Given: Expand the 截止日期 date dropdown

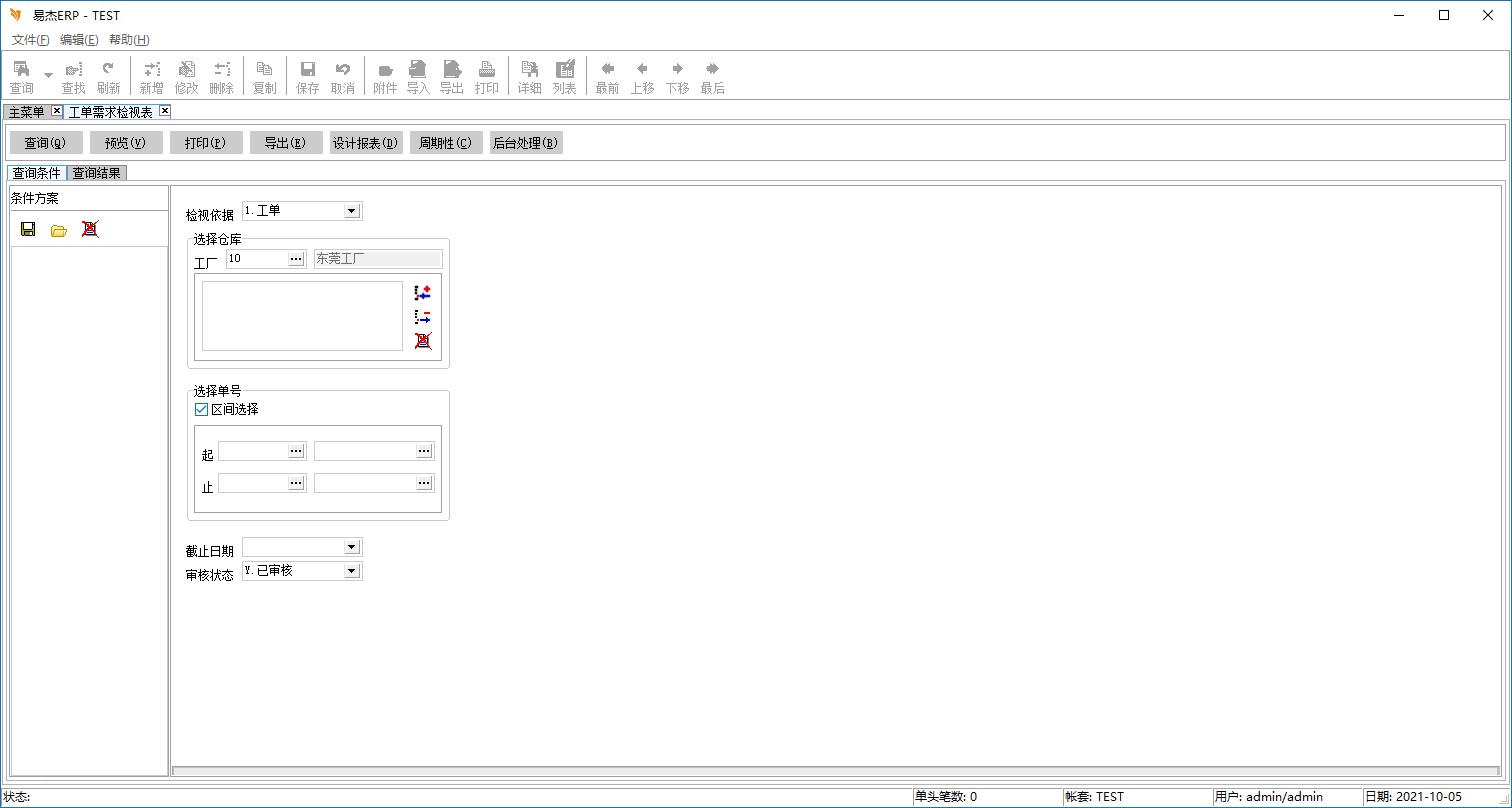Looking at the screenshot, I should [x=351, y=547].
